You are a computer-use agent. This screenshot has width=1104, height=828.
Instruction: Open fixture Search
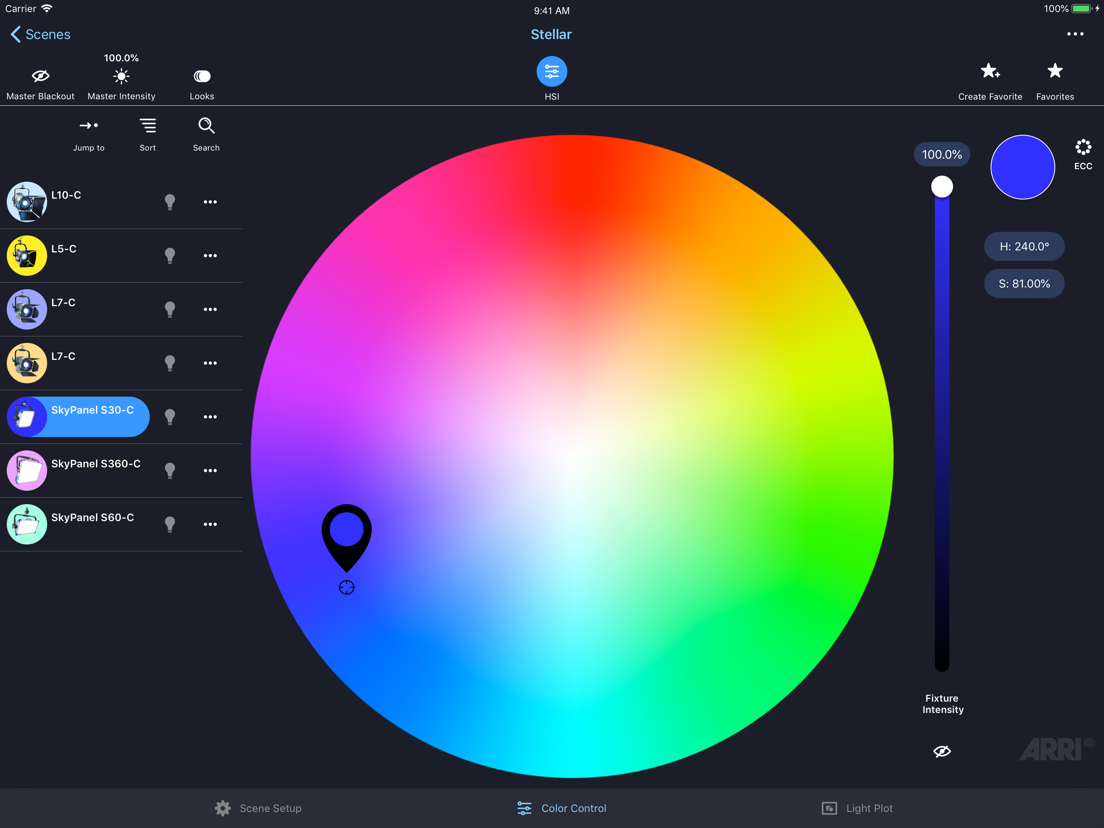pyautogui.click(x=206, y=134)
